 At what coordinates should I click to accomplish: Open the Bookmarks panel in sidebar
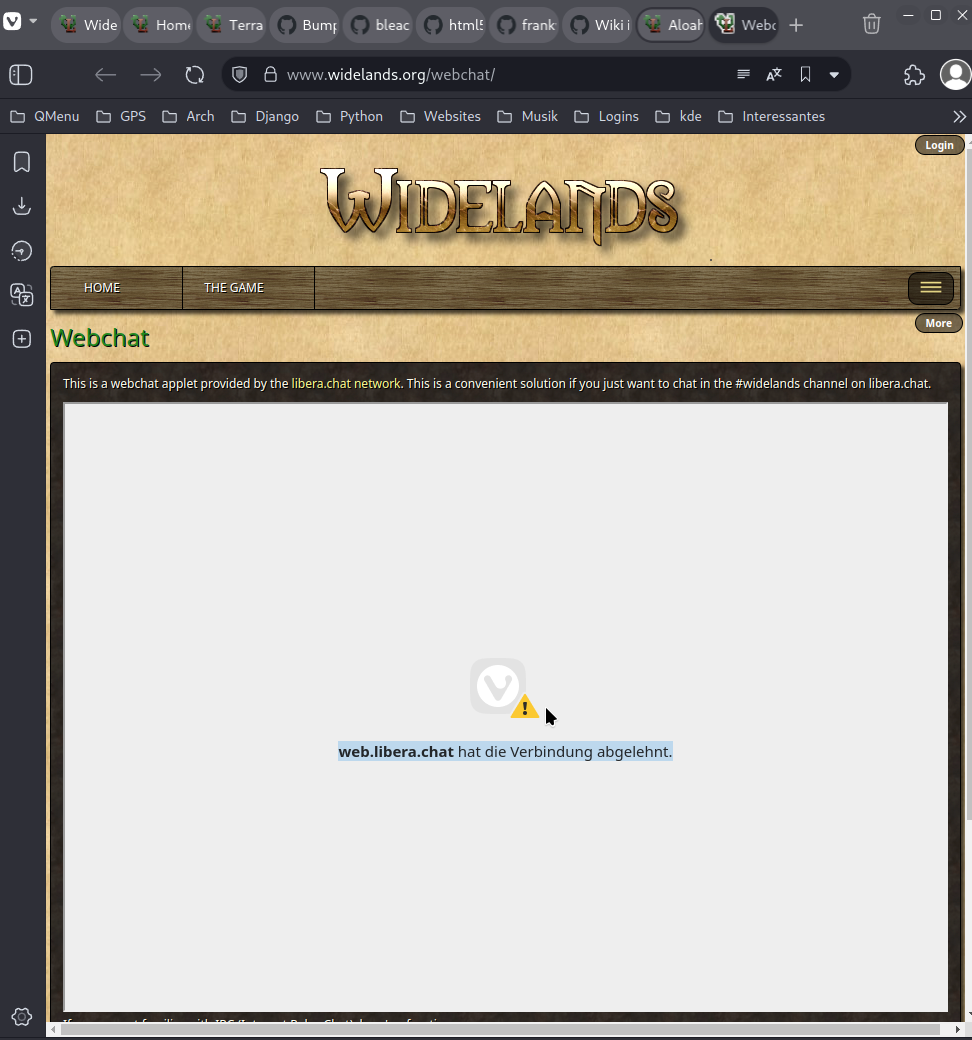tap(22, 162)
